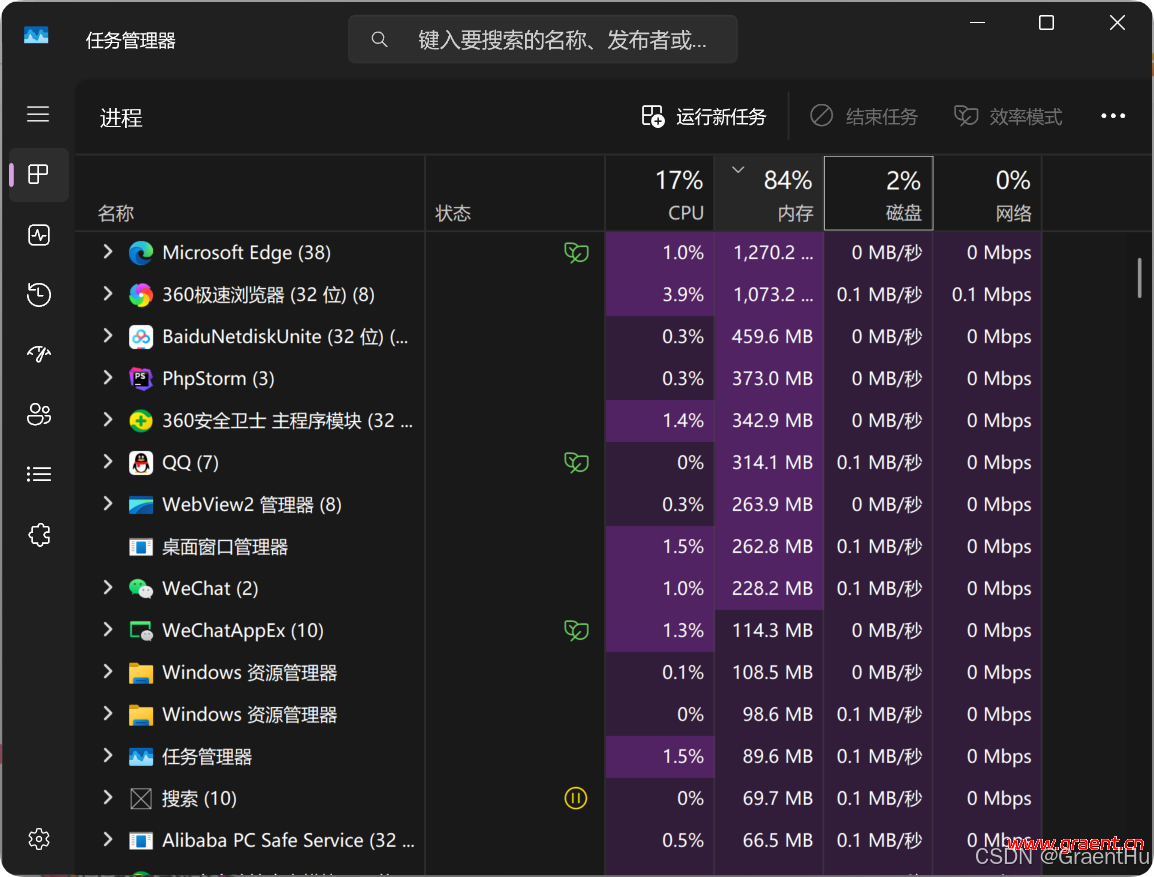Expand the WebView2 管理器 (8) group

pos(108,503)
